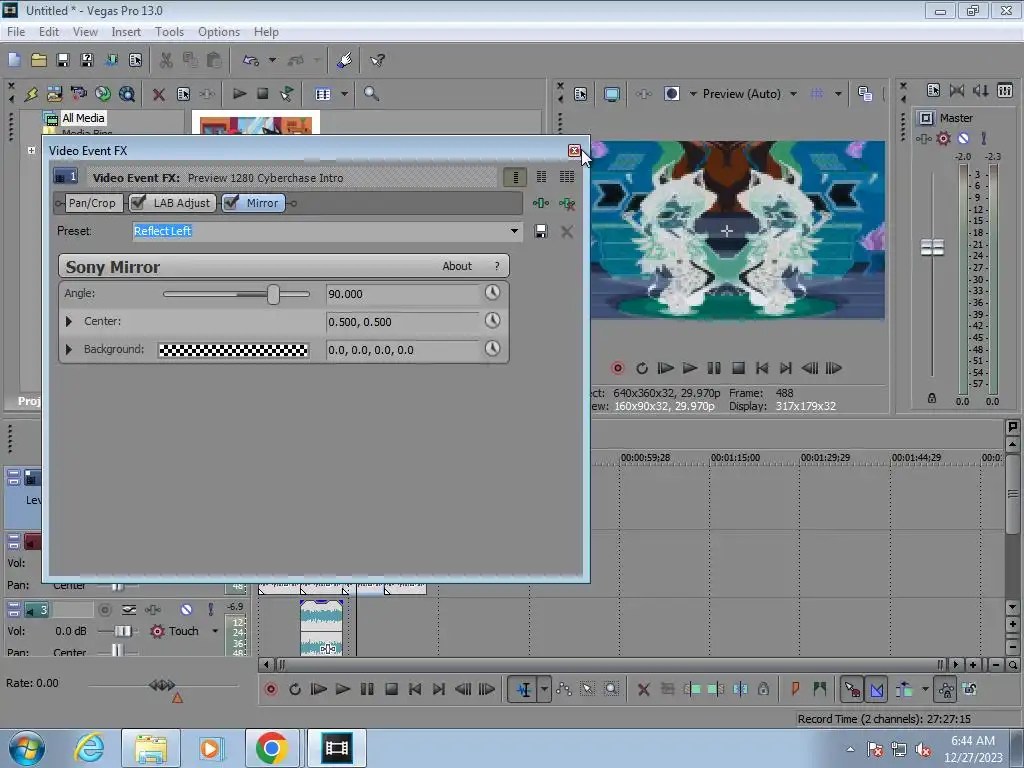Click the Save Preset disk icon
This screenshot has width=1024, height=768.
click(x=541, y=231)
